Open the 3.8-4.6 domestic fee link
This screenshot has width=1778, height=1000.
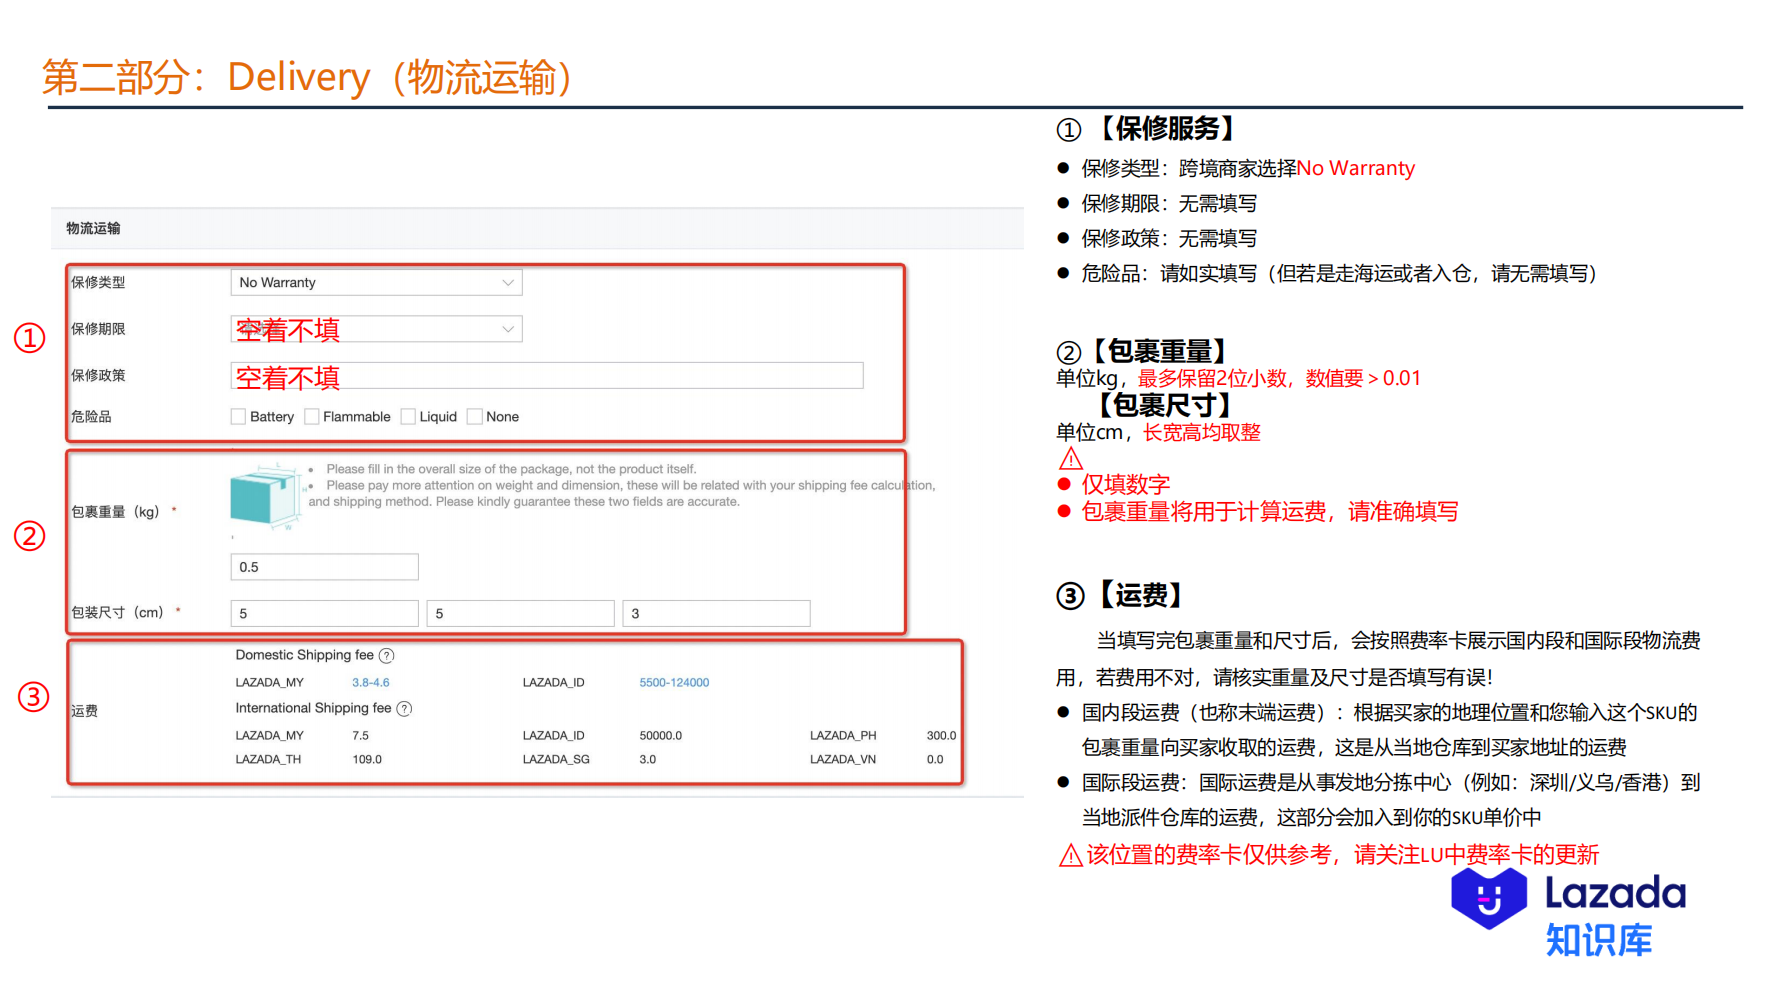coord(370,683)
